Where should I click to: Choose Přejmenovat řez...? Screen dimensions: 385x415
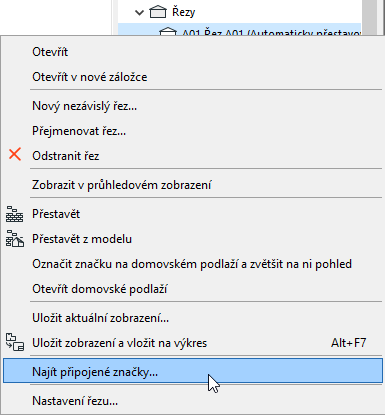point(193,131)
